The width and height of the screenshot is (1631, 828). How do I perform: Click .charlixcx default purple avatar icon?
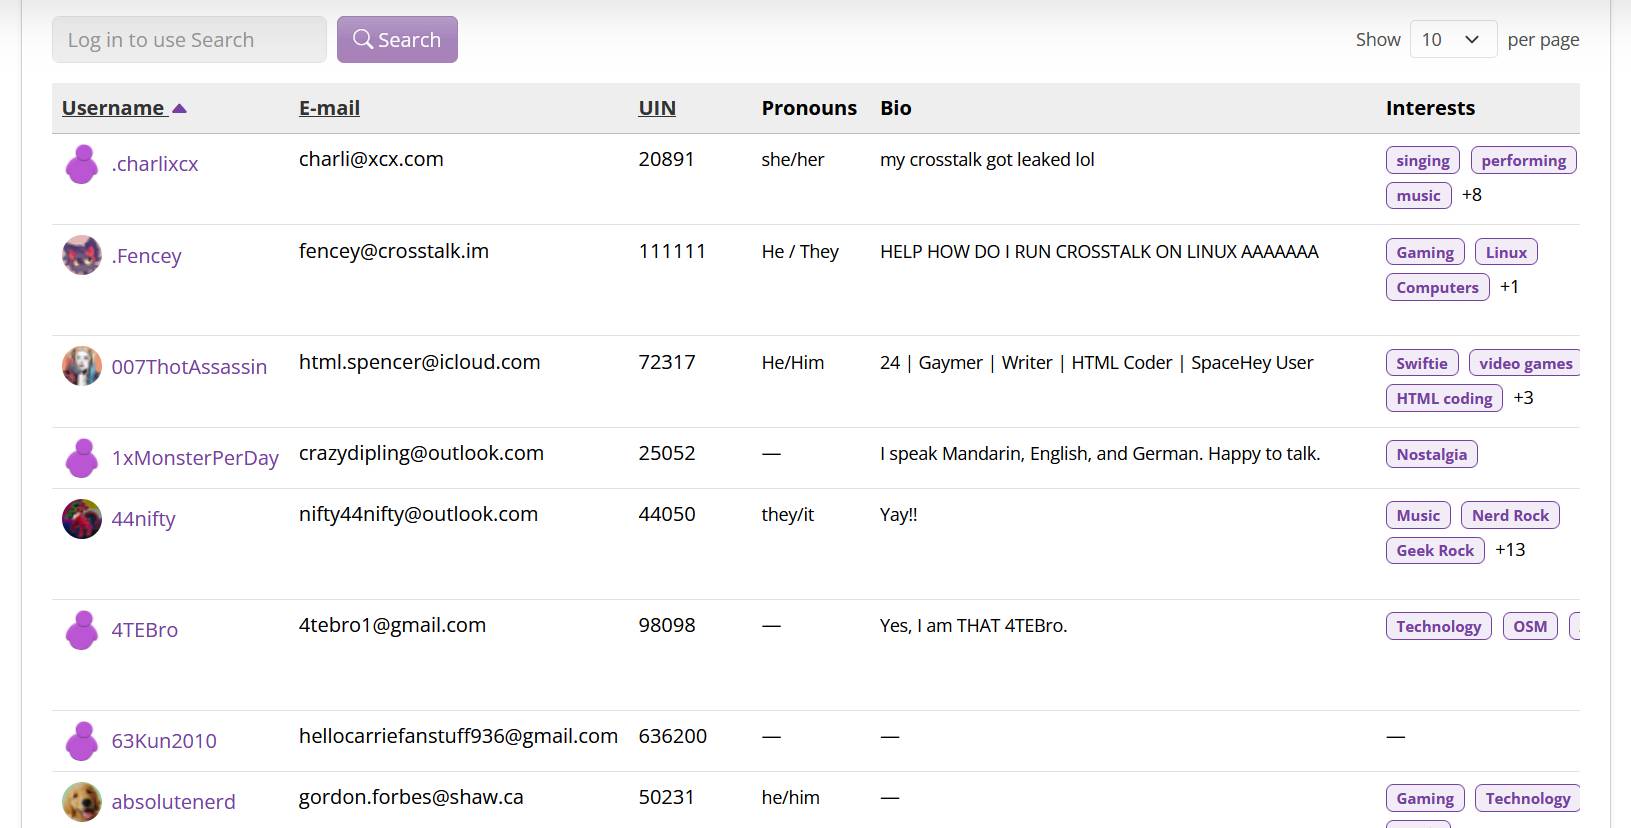click(82, 164)
